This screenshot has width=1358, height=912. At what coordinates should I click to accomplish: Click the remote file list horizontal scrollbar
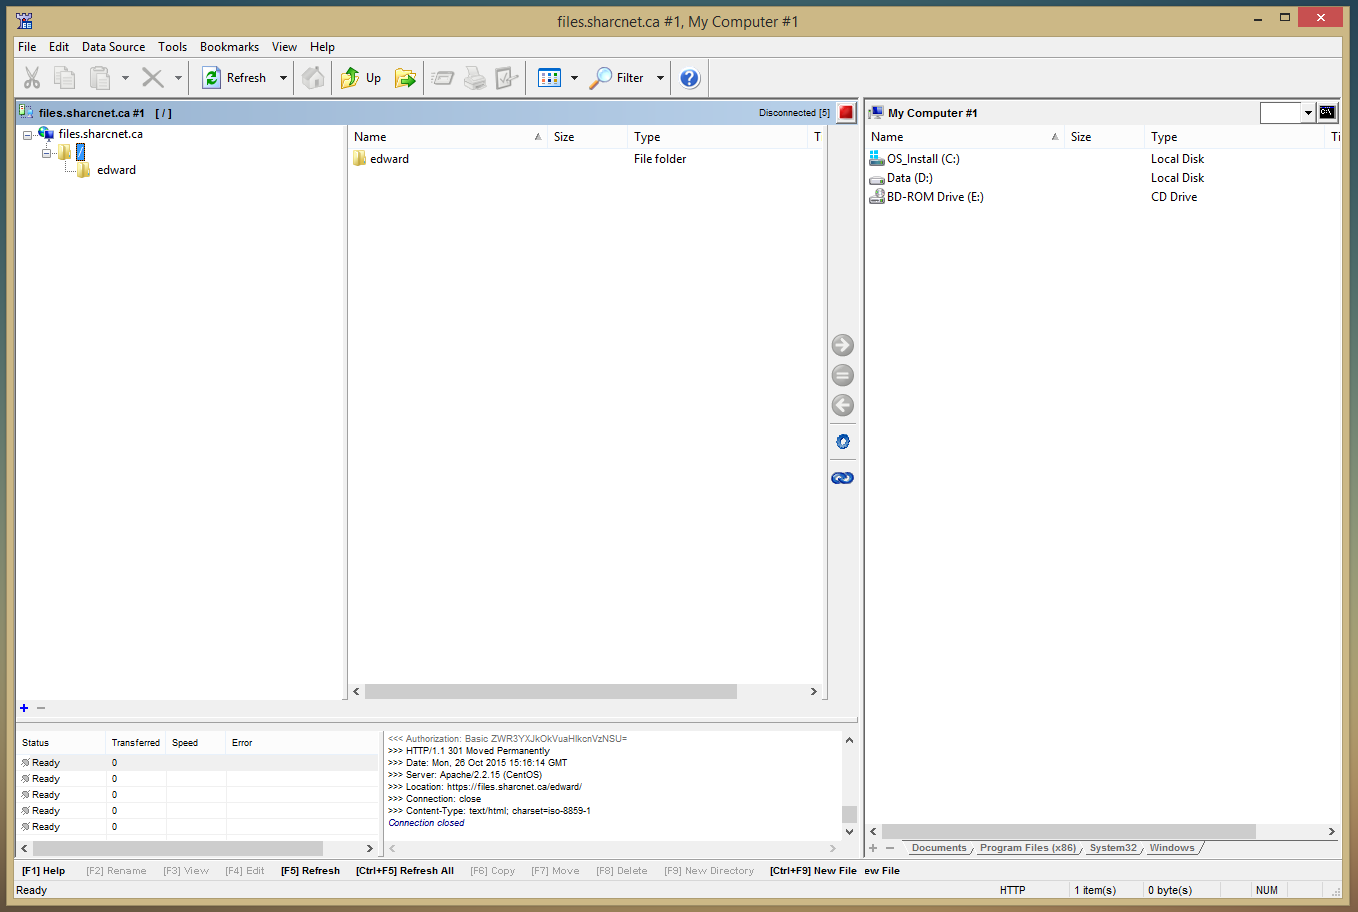point(550,692)
